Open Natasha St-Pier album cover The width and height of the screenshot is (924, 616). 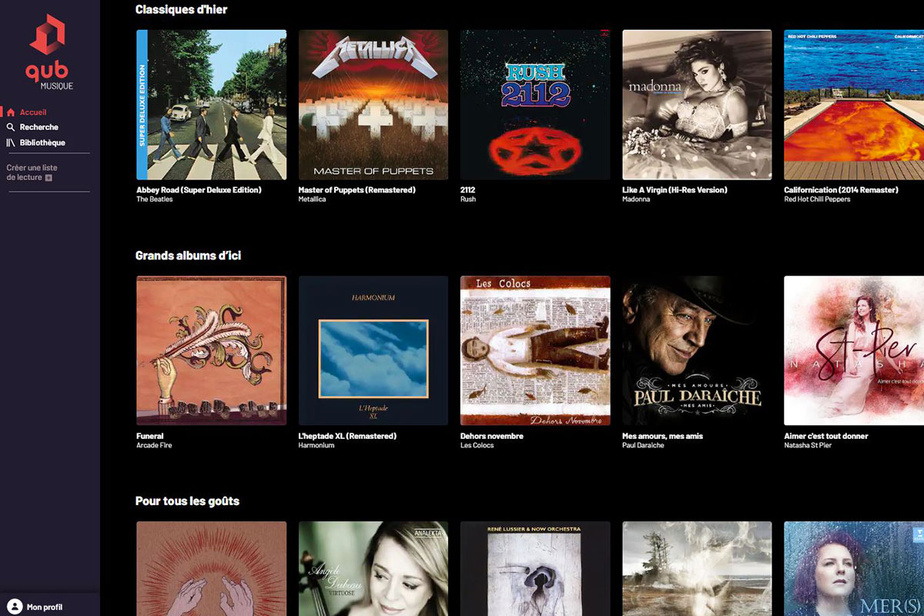point(854,351)
